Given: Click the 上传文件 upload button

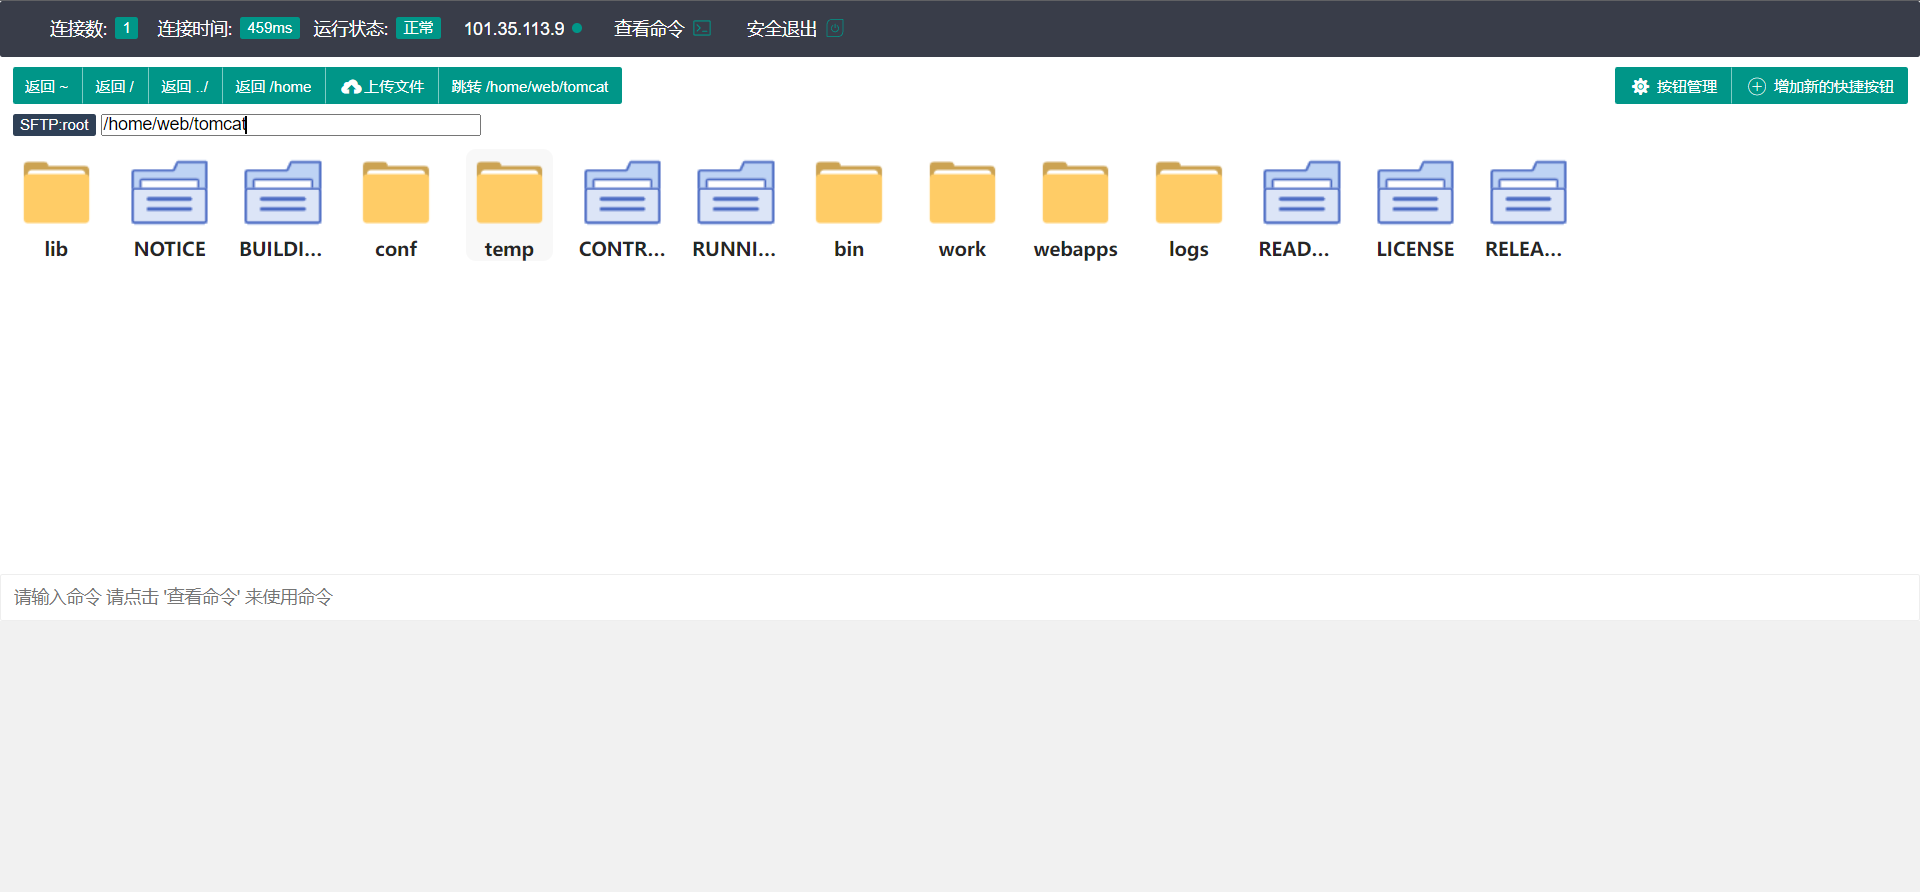Looking at the screenshot, I should tap(382, 86).
